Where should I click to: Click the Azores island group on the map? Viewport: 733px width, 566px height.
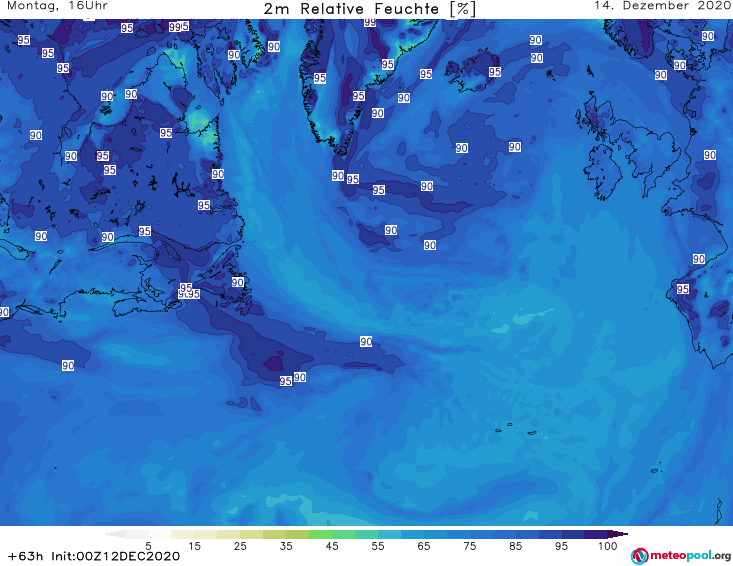pyautogui.click(x=517, y=429)
